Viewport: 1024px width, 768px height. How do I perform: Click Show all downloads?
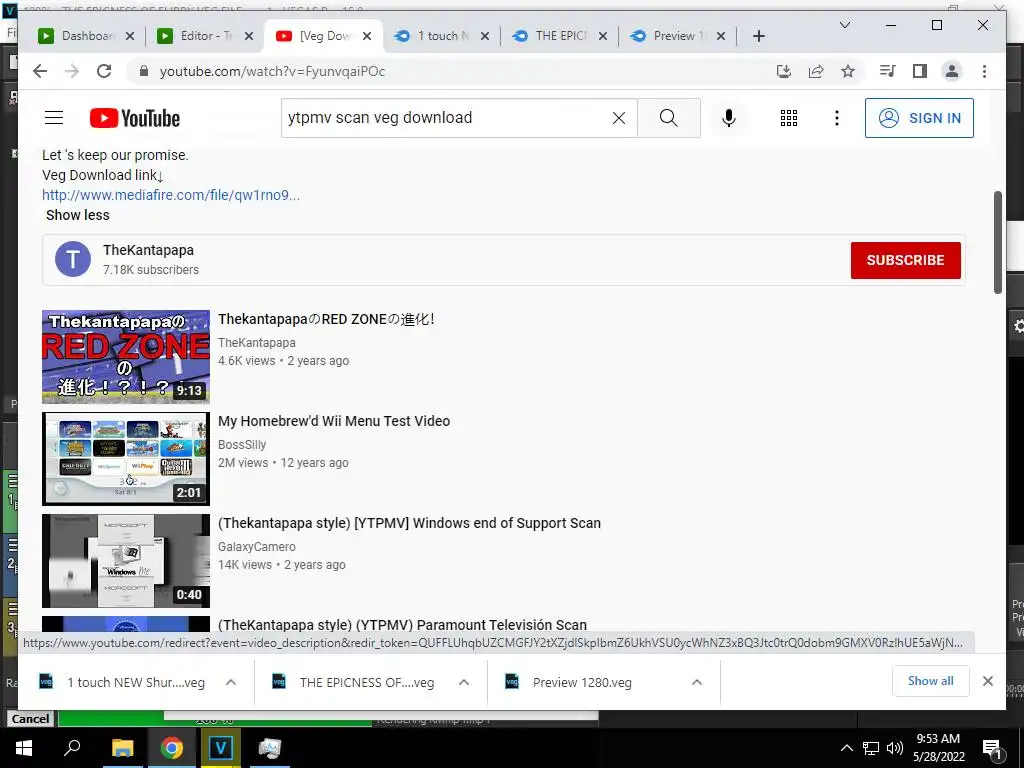(931, 681)
